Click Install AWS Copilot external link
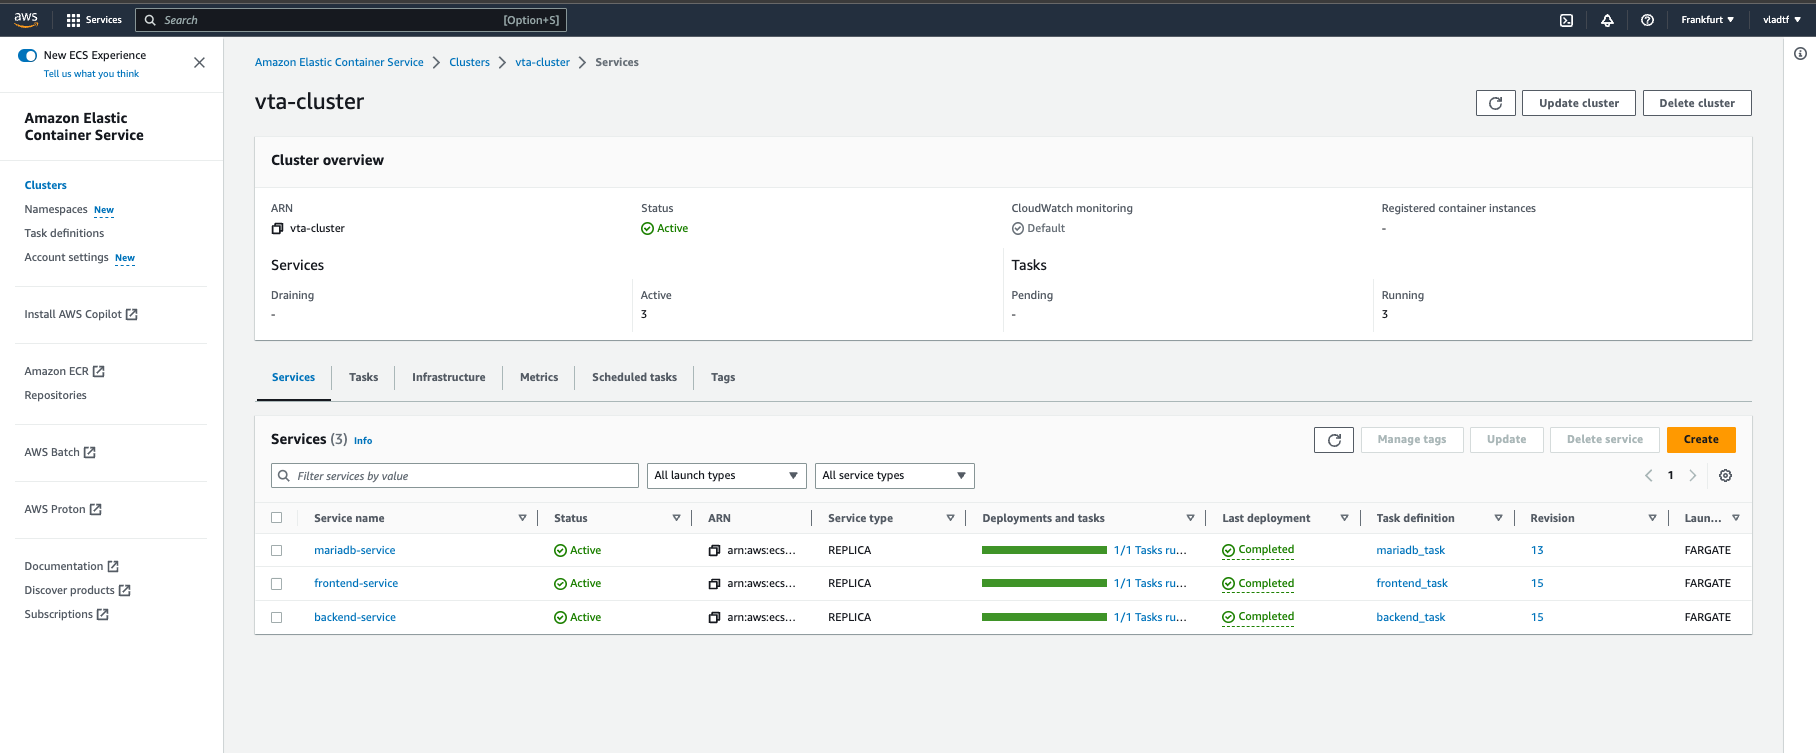Image resolution: width=1816 pixels, height=753 pixels. (81, 314)
